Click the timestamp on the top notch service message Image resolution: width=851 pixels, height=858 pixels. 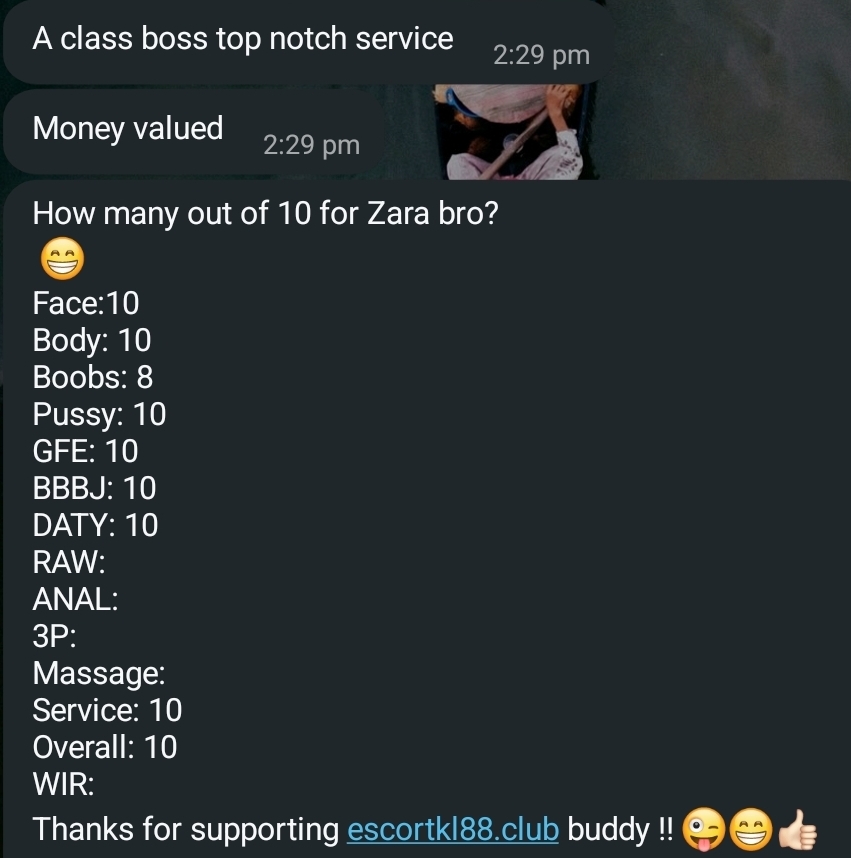[541, 55]
